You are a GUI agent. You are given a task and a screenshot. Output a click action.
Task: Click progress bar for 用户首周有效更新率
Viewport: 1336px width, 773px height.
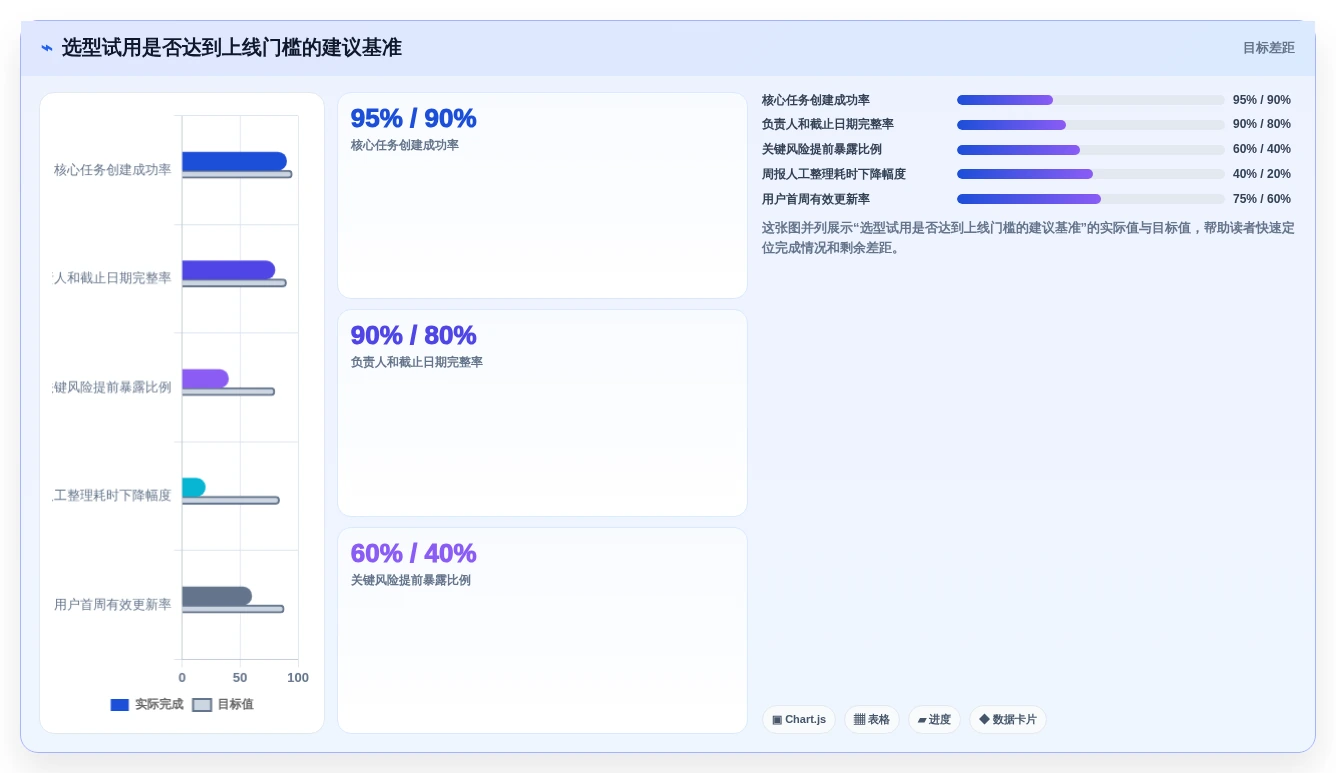pos(1090,199)
